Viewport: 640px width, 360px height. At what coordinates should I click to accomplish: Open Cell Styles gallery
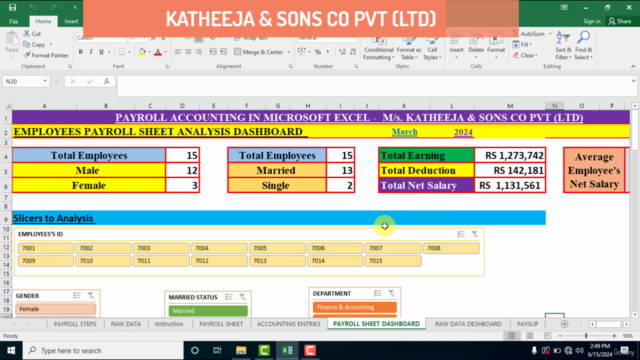click(432, 48)
